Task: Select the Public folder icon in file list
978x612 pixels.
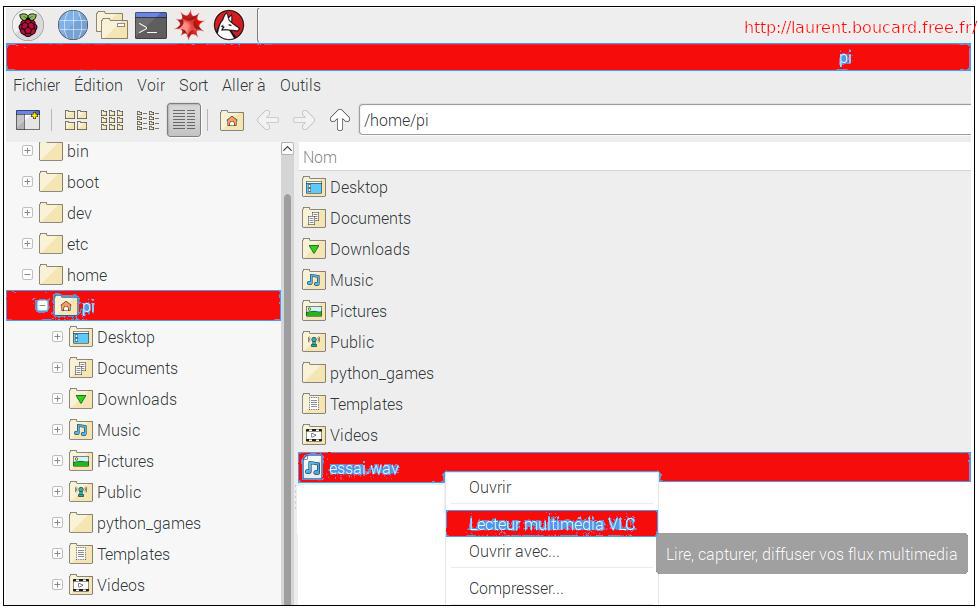Action: point(314,342)
